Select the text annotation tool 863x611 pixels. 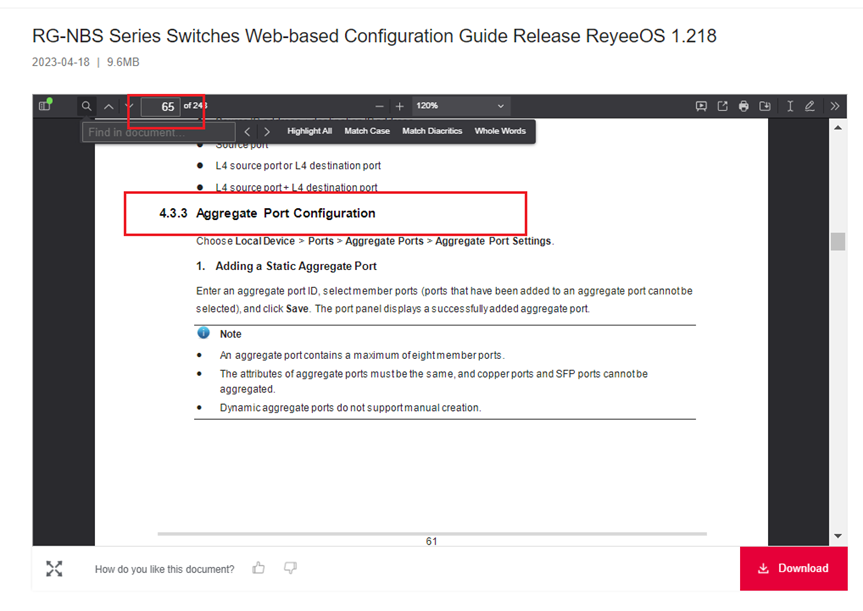[x=790, y=106]
